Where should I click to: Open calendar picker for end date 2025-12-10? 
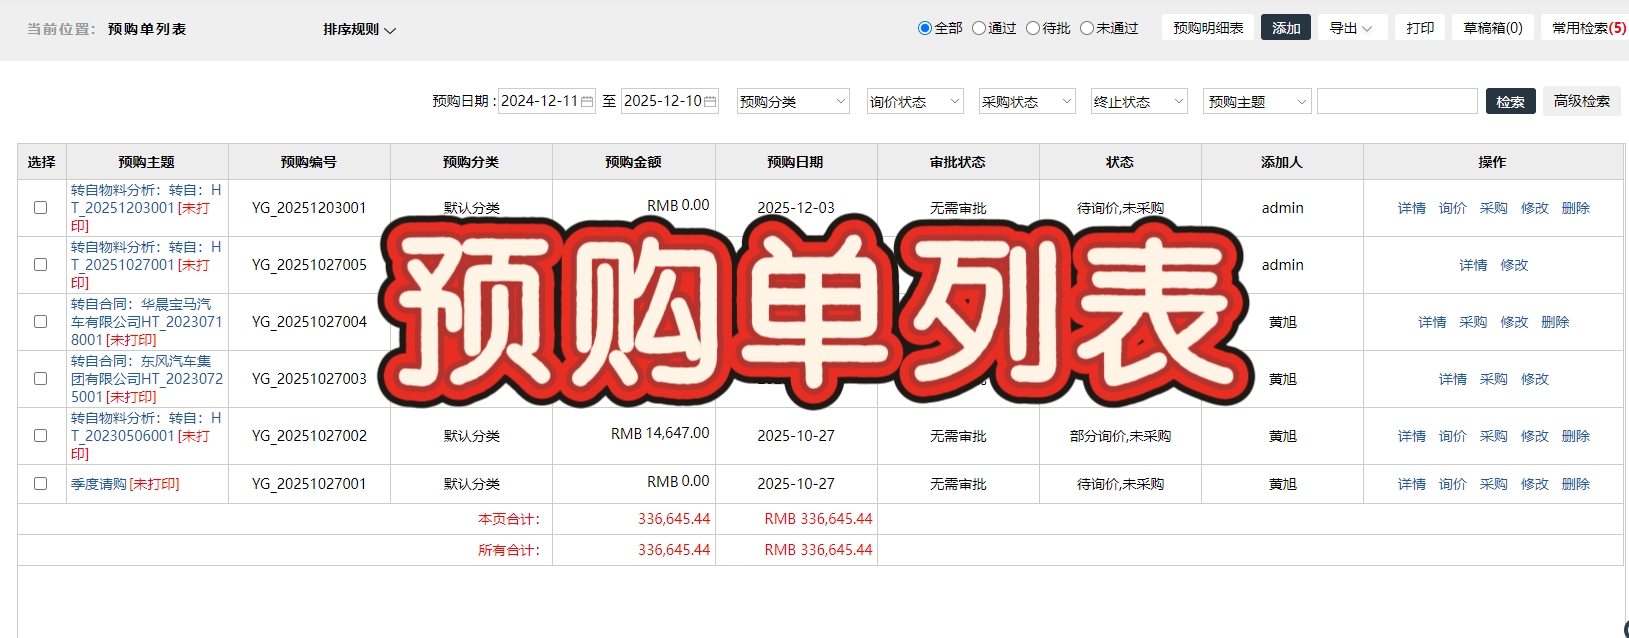point(710,101)
